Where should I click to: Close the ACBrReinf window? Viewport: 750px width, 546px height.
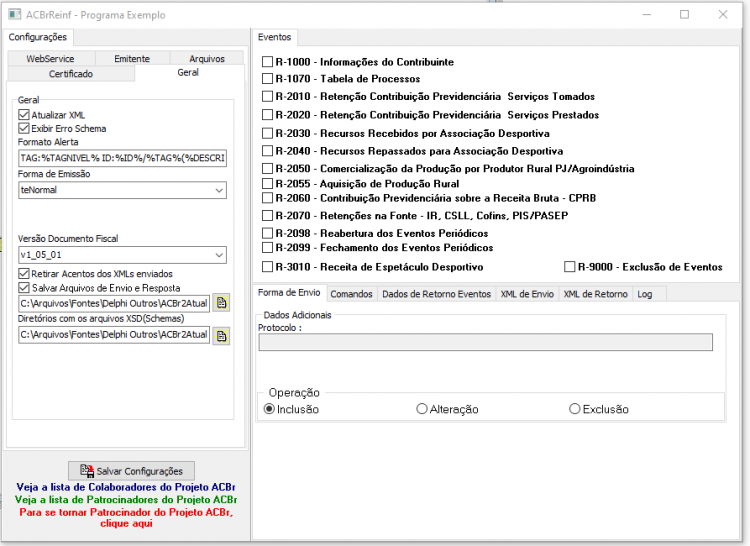click(723, 15)
